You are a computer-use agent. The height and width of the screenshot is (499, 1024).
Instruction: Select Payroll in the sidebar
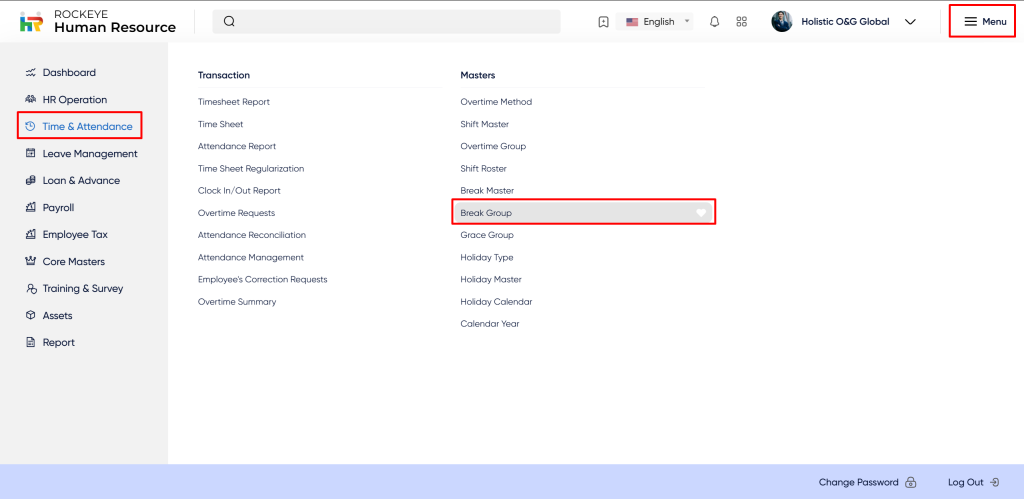[58, 208]
